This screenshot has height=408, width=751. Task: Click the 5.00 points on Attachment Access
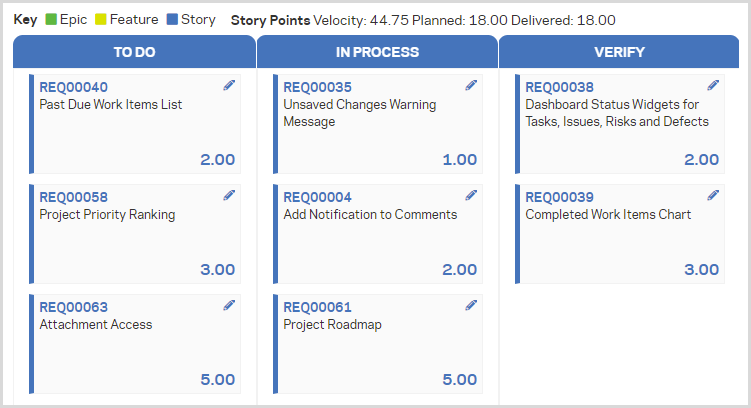pos(216,379)
